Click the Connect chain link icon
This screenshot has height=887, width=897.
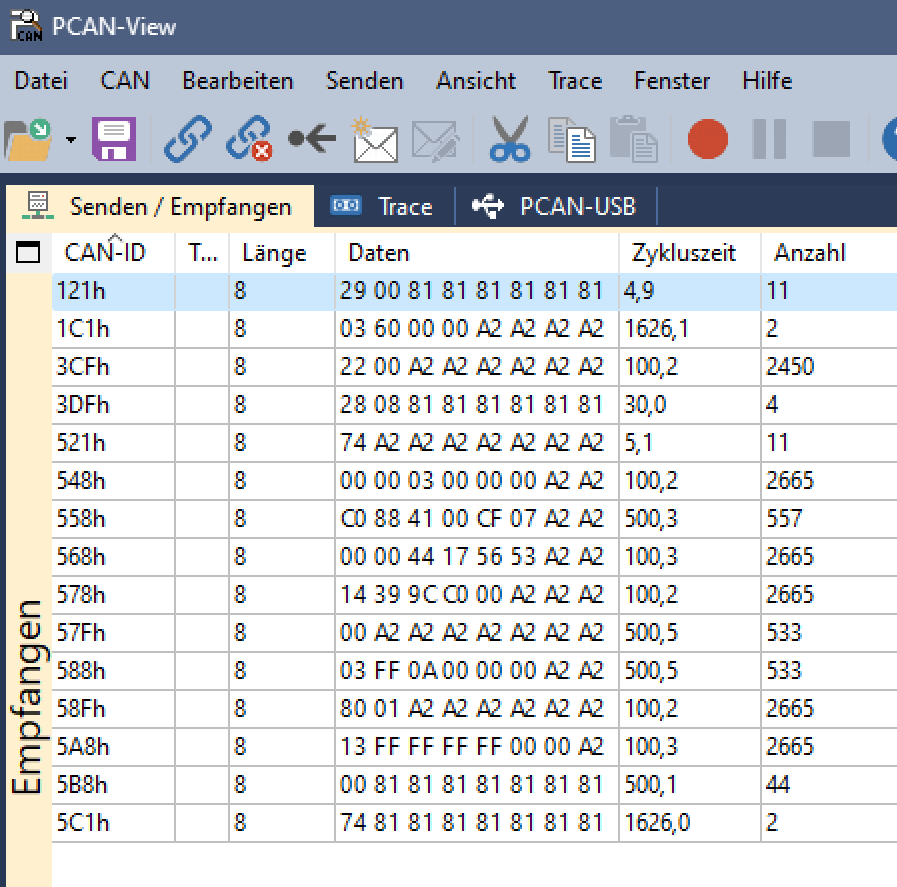tap(187, 139)
